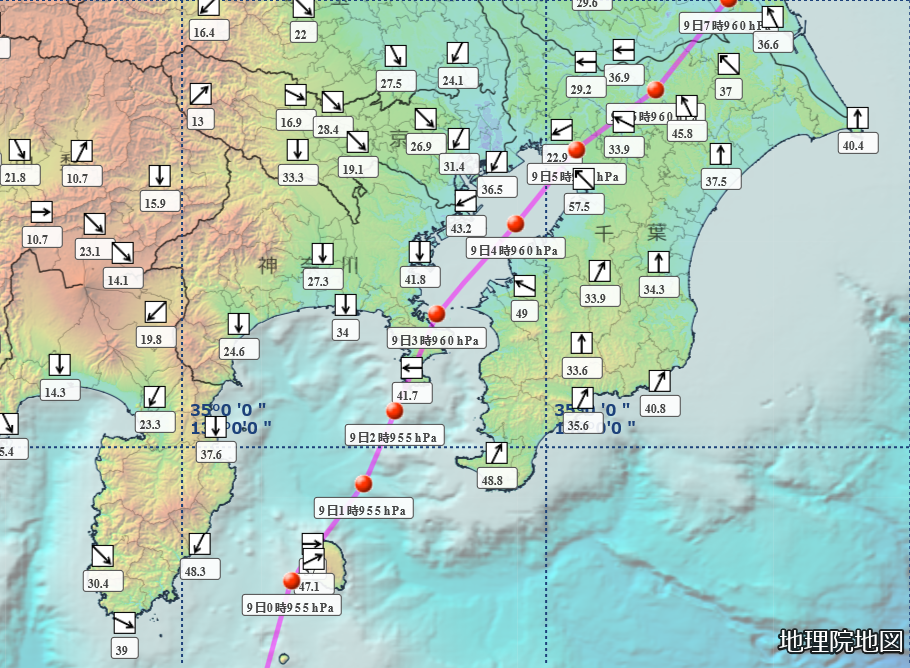Click the right-pointing wind arrow above 10.7
The image size is (910, 668).
[41, 212]
